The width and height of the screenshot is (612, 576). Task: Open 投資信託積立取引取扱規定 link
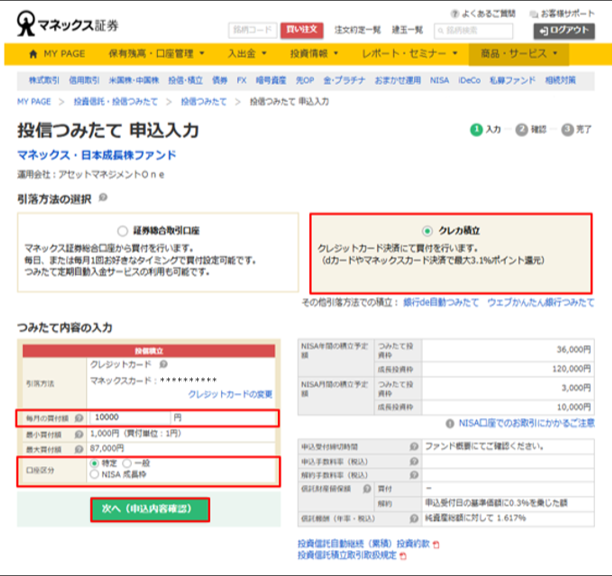347,556
